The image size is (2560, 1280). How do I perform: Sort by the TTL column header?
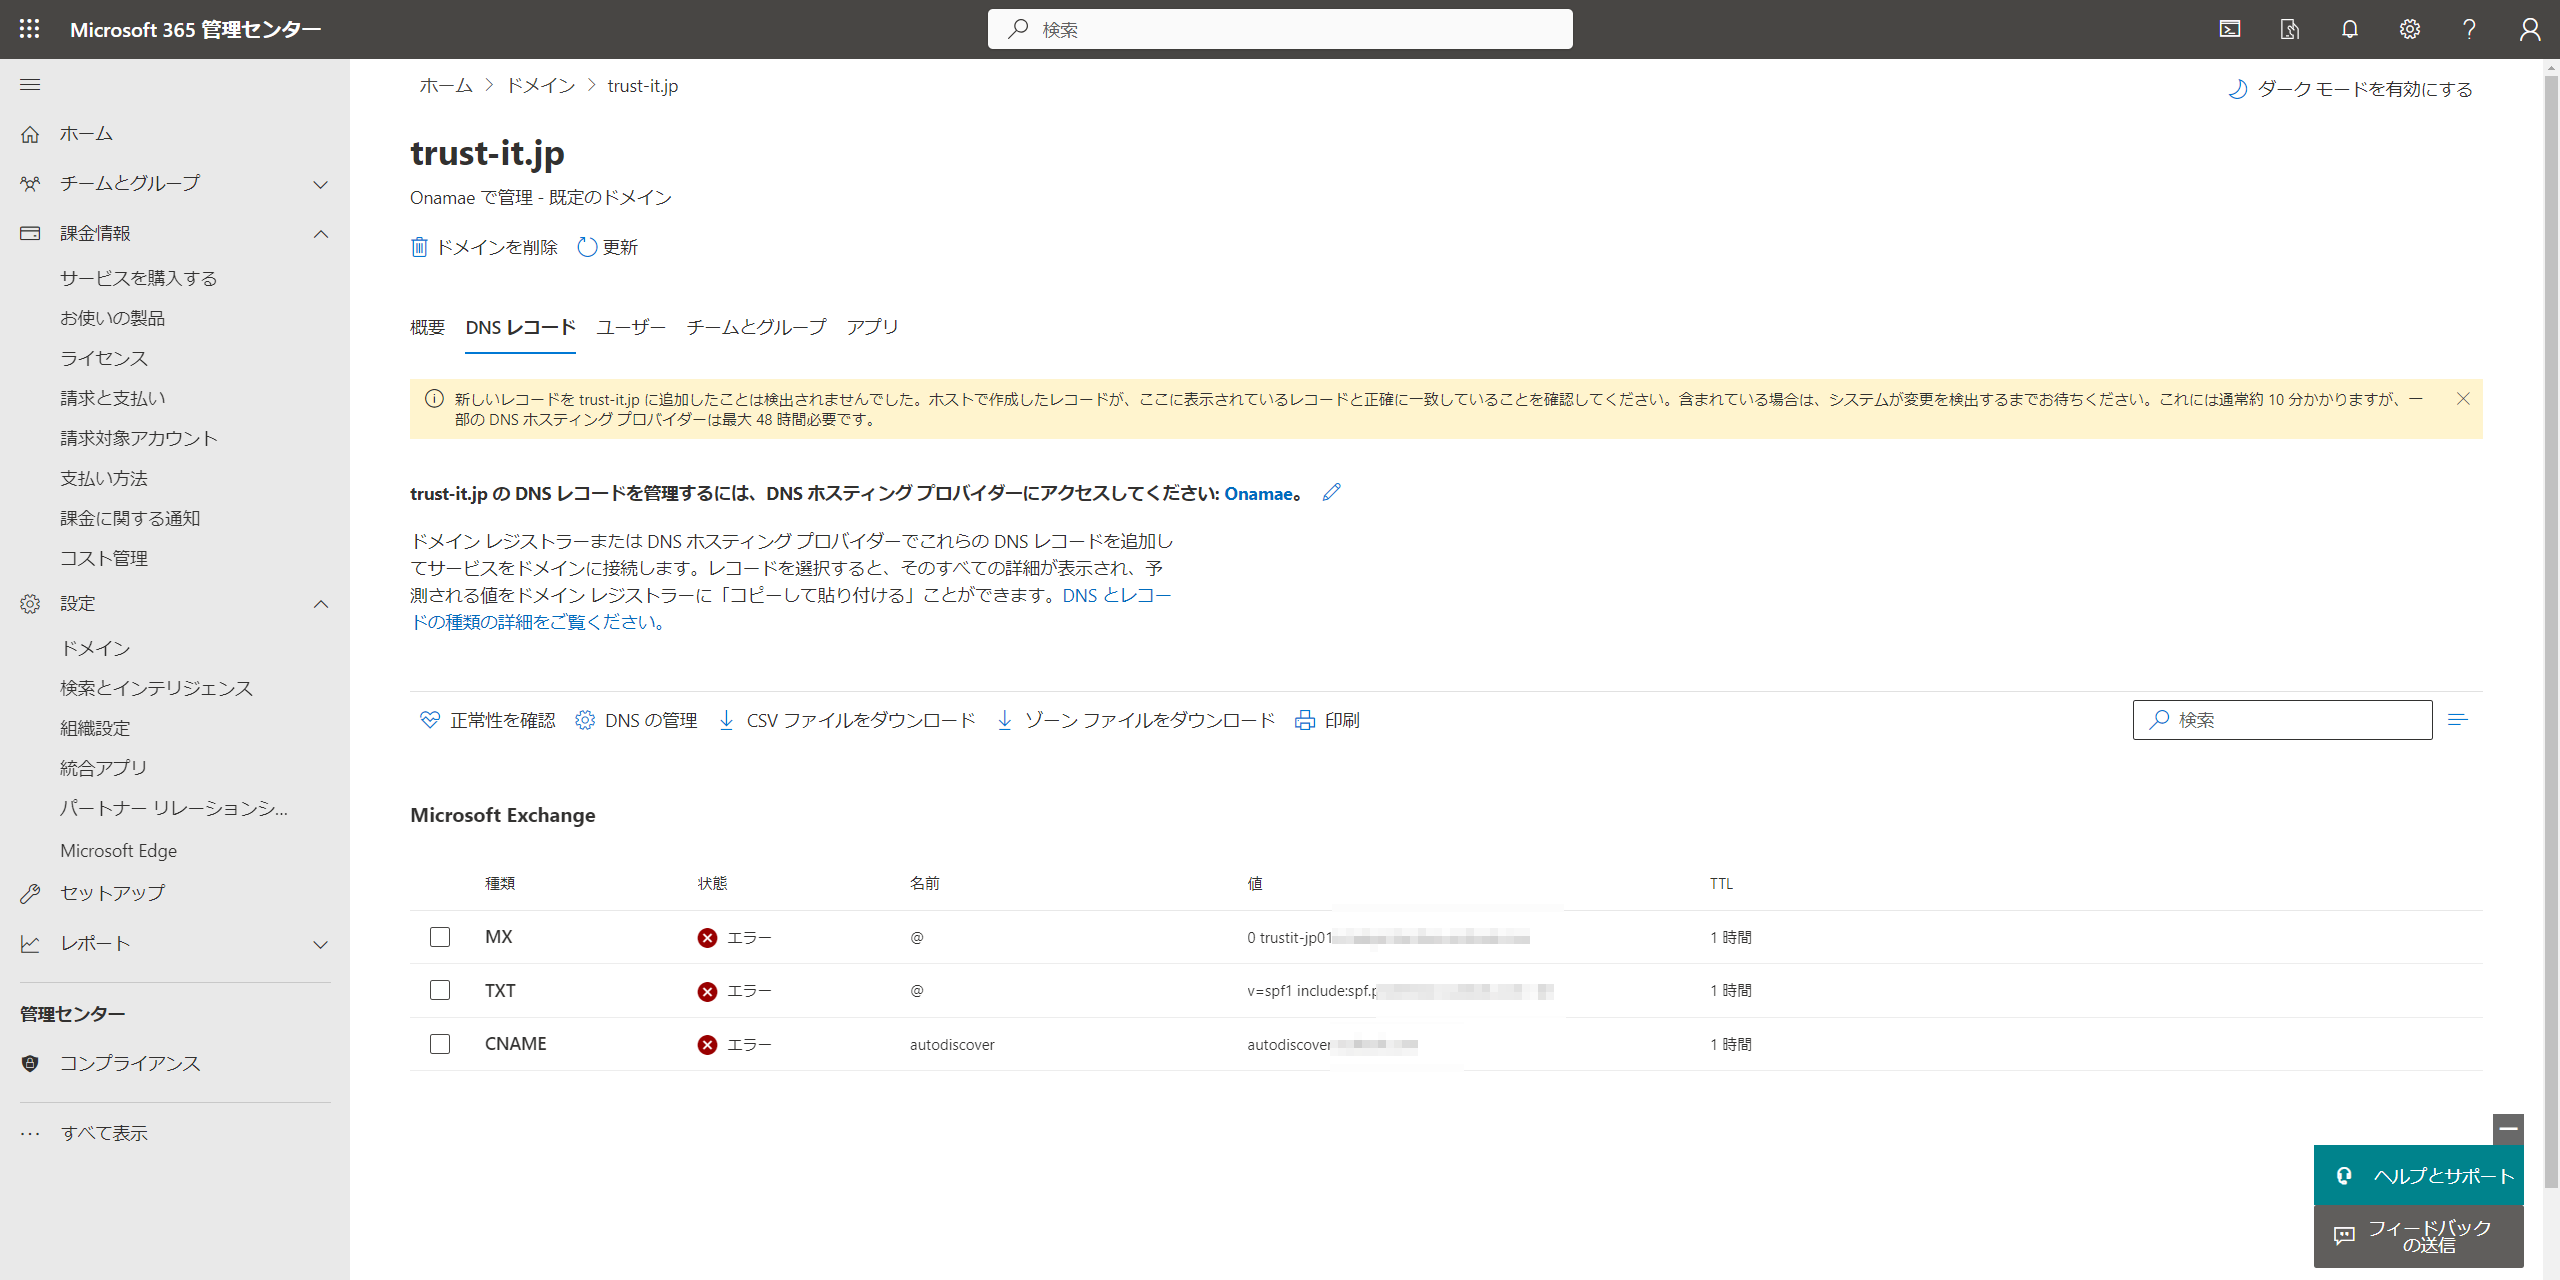1721,884
